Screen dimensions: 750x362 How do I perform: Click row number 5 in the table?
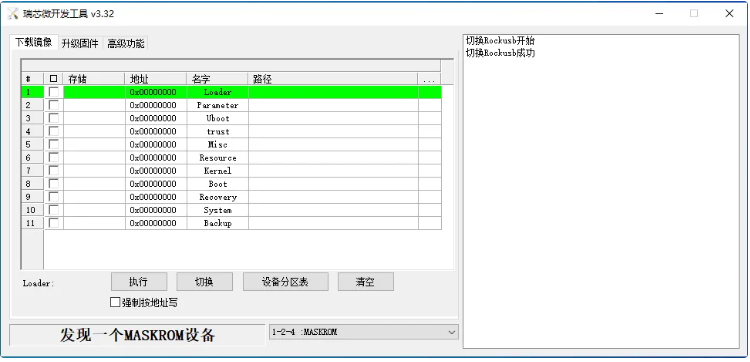click(33, 144)
